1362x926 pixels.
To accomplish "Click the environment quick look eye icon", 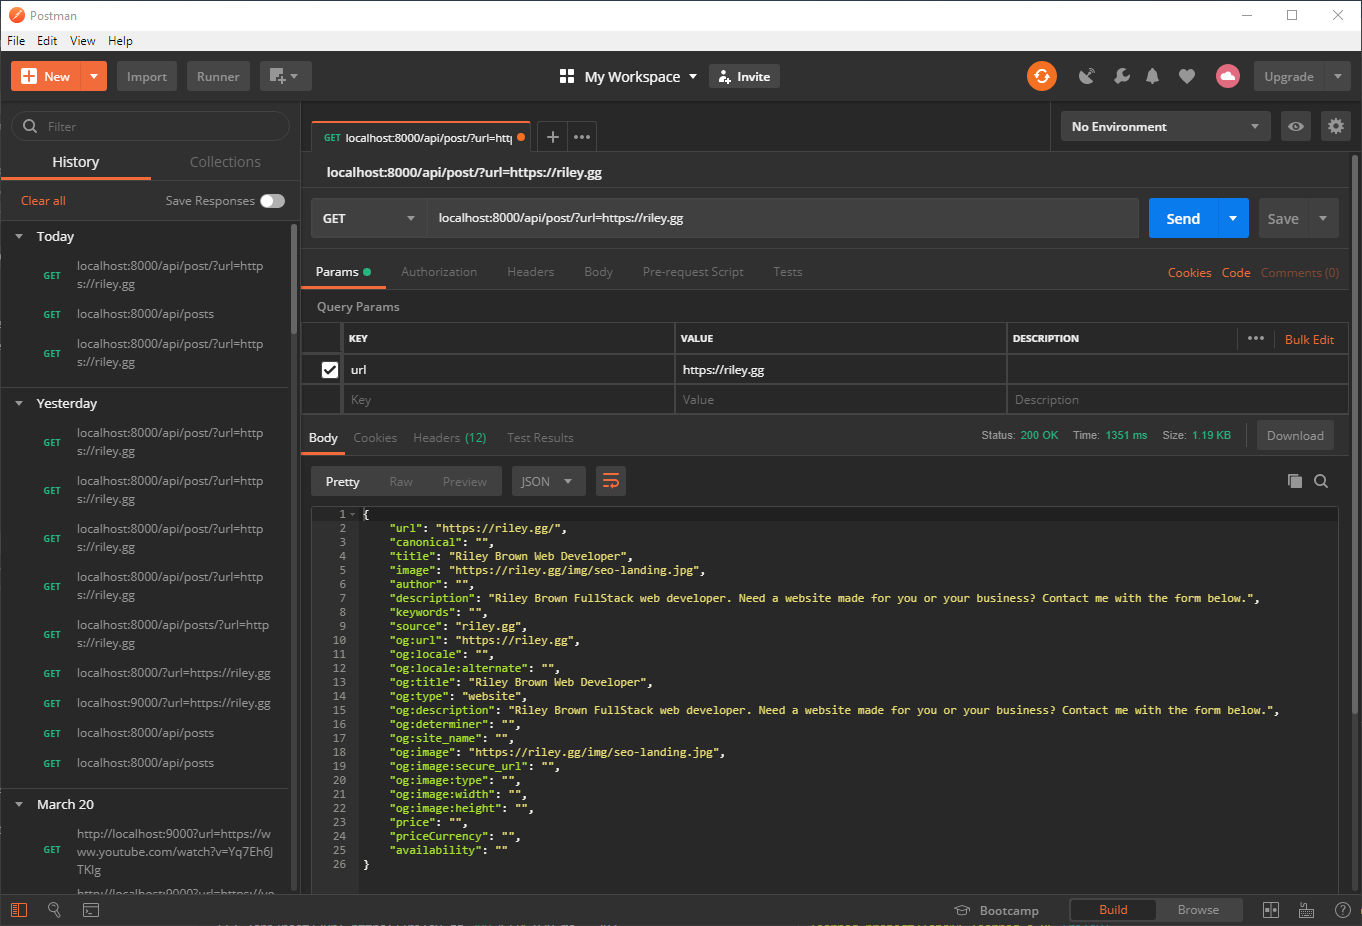I will click(x=1296, y=126).
